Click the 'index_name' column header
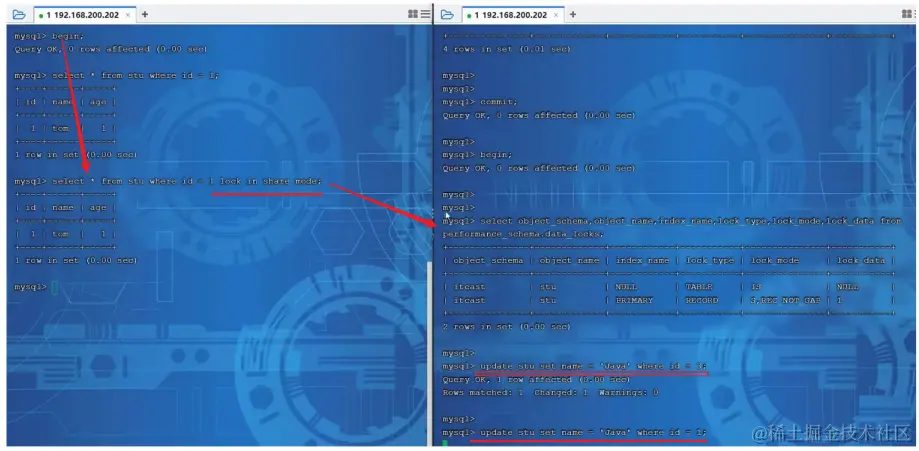Screen dimensions: 919x451 (x=642, y=260)
